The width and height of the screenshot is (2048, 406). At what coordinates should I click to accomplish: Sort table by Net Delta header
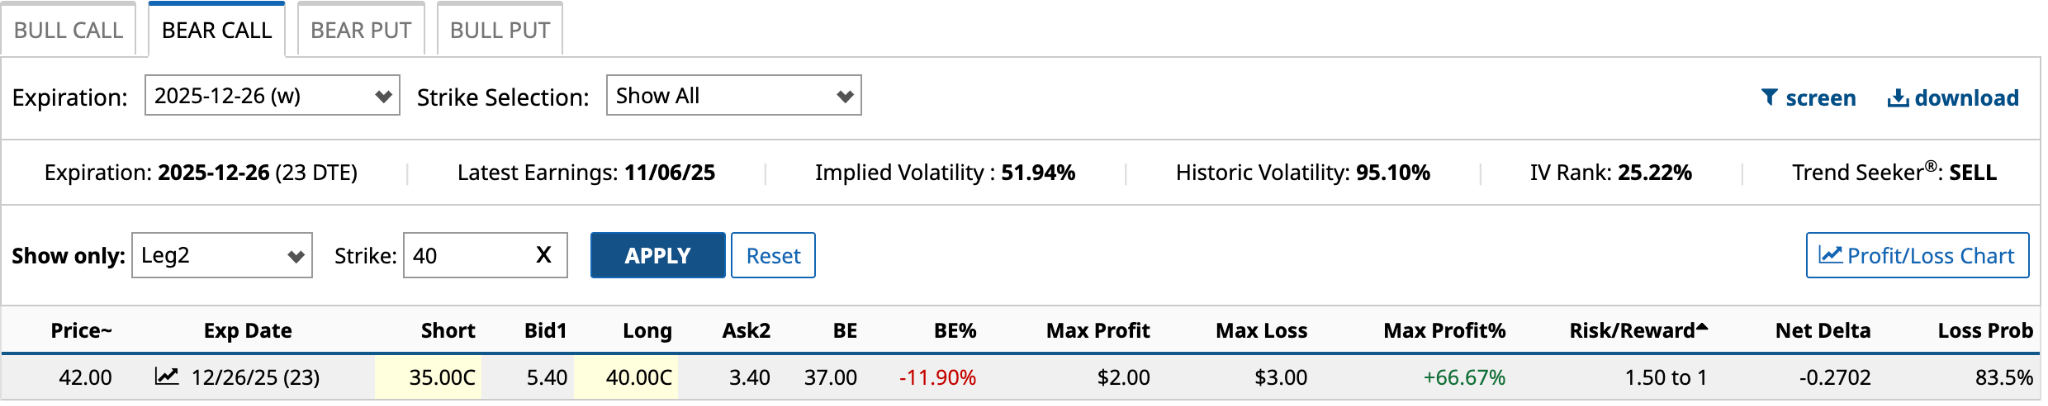tap(1822, 331)
